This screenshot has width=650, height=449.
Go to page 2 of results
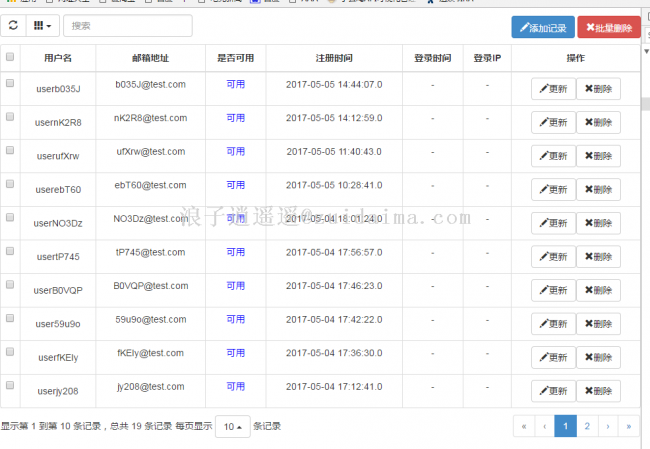pos(587,427)
